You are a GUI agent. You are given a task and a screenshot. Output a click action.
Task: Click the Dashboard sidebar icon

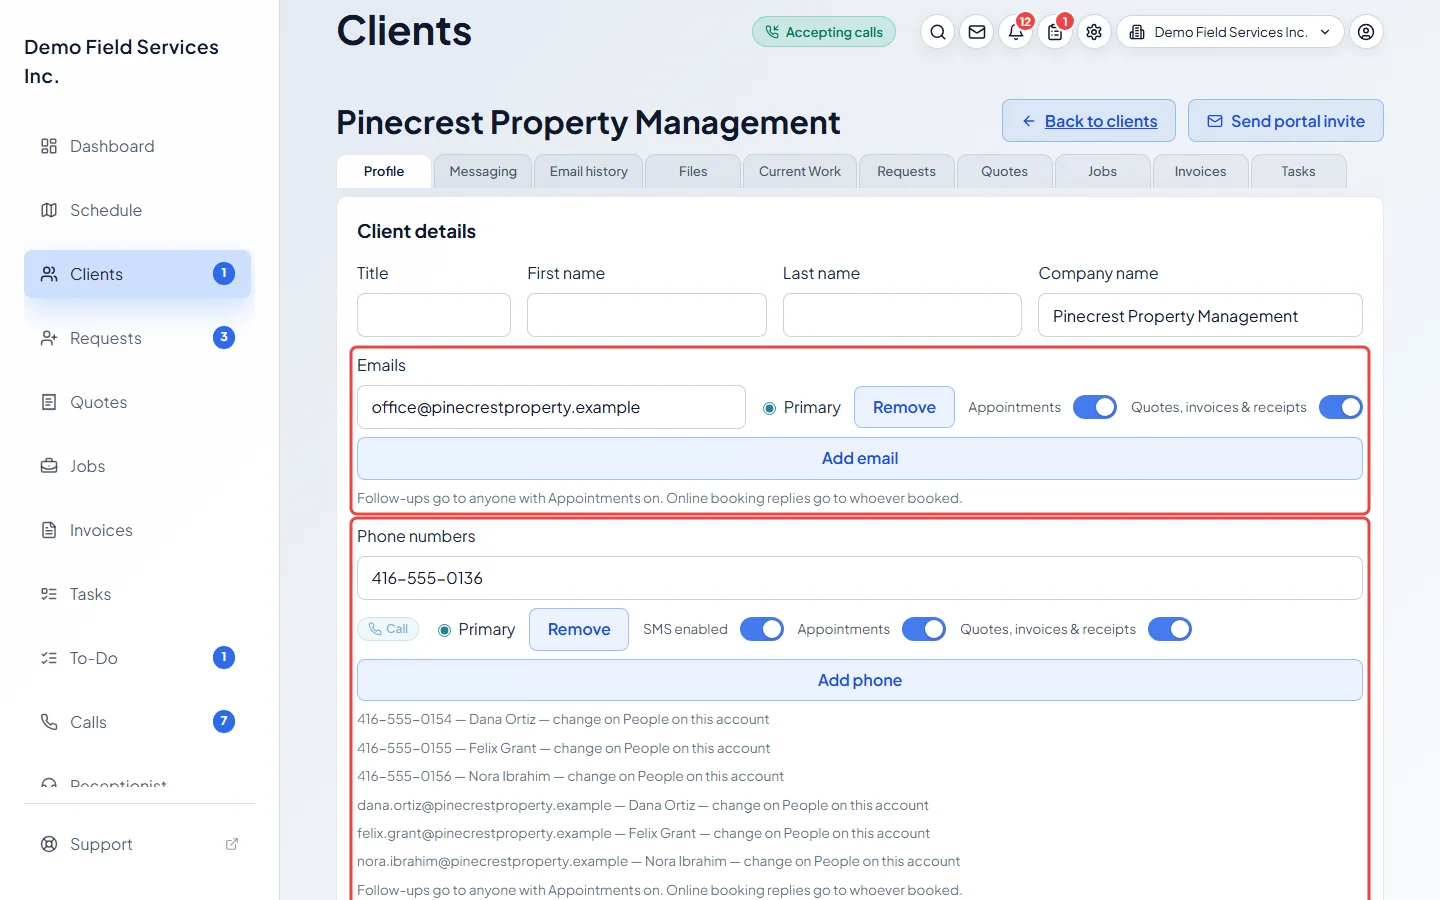[x=49, y=146]
